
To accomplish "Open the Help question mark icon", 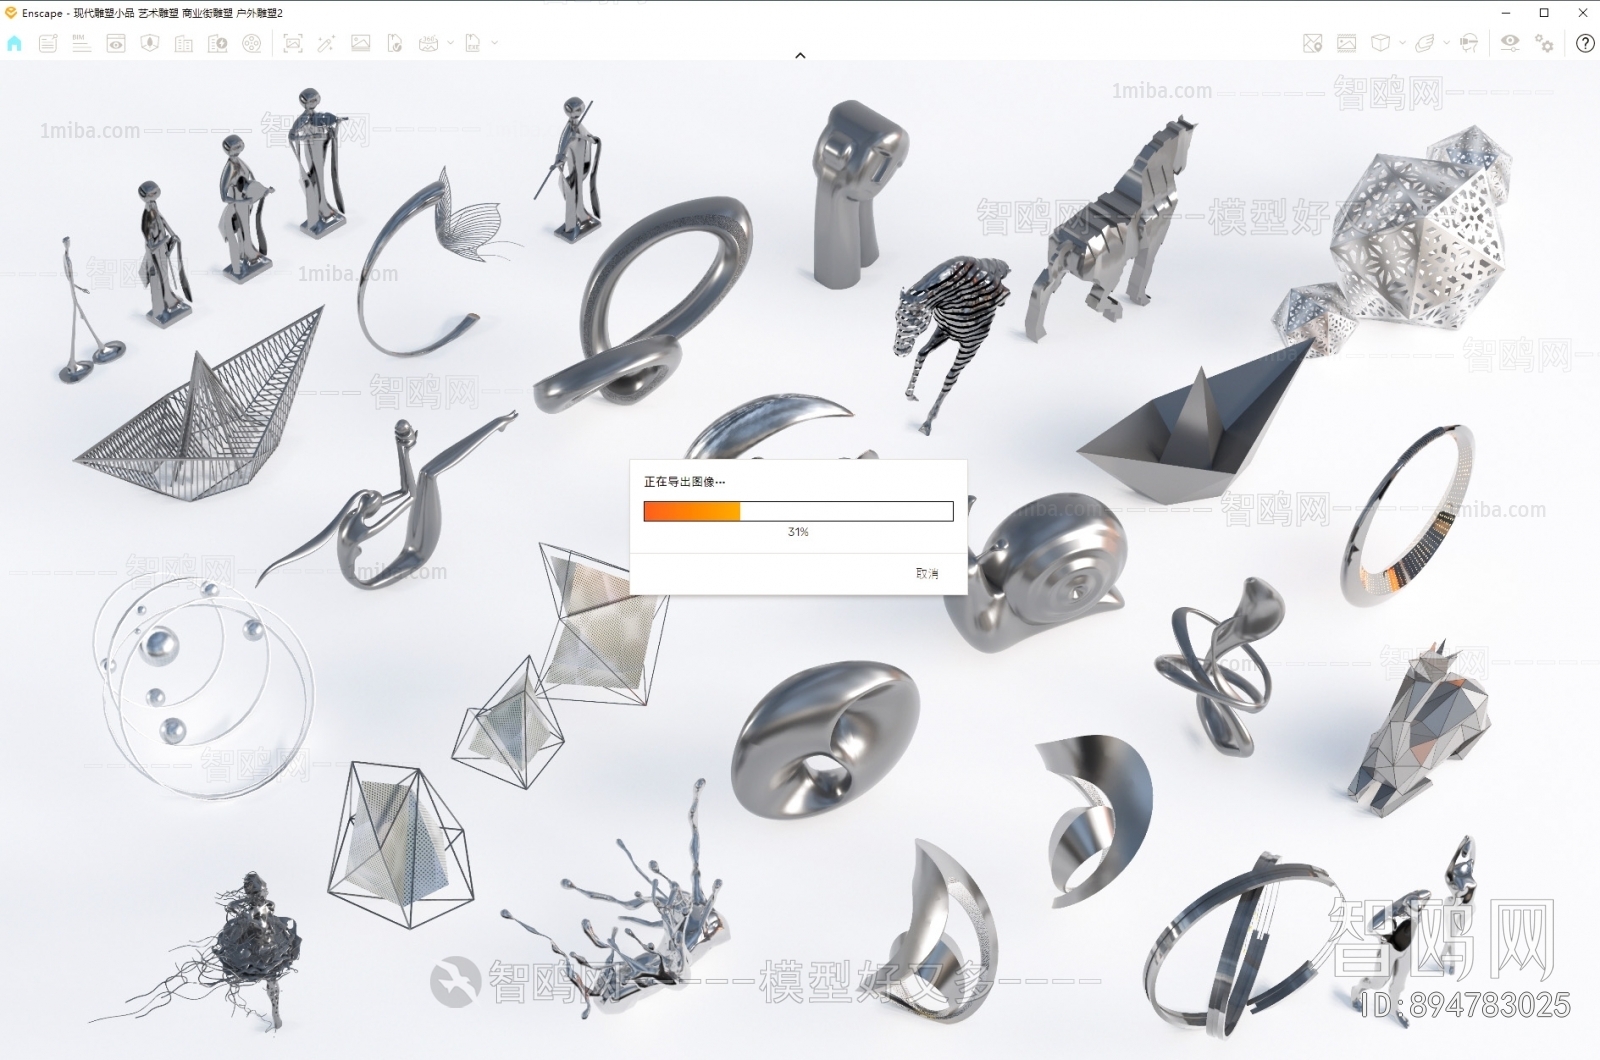I will [x=1585, y=43].
